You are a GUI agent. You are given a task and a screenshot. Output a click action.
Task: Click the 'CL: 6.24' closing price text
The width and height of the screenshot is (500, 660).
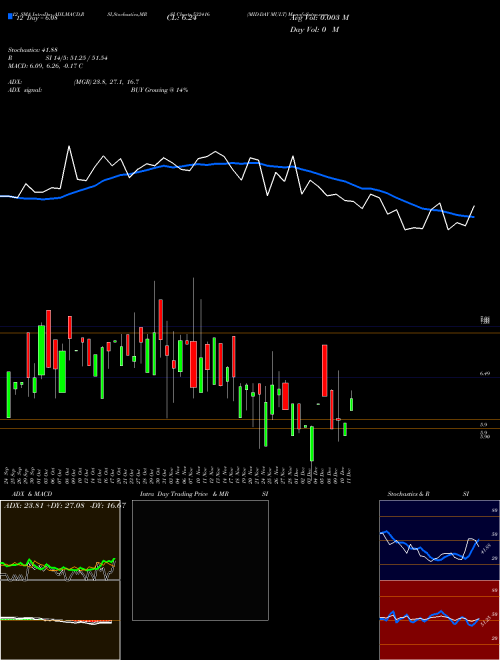tap(181, 18)
